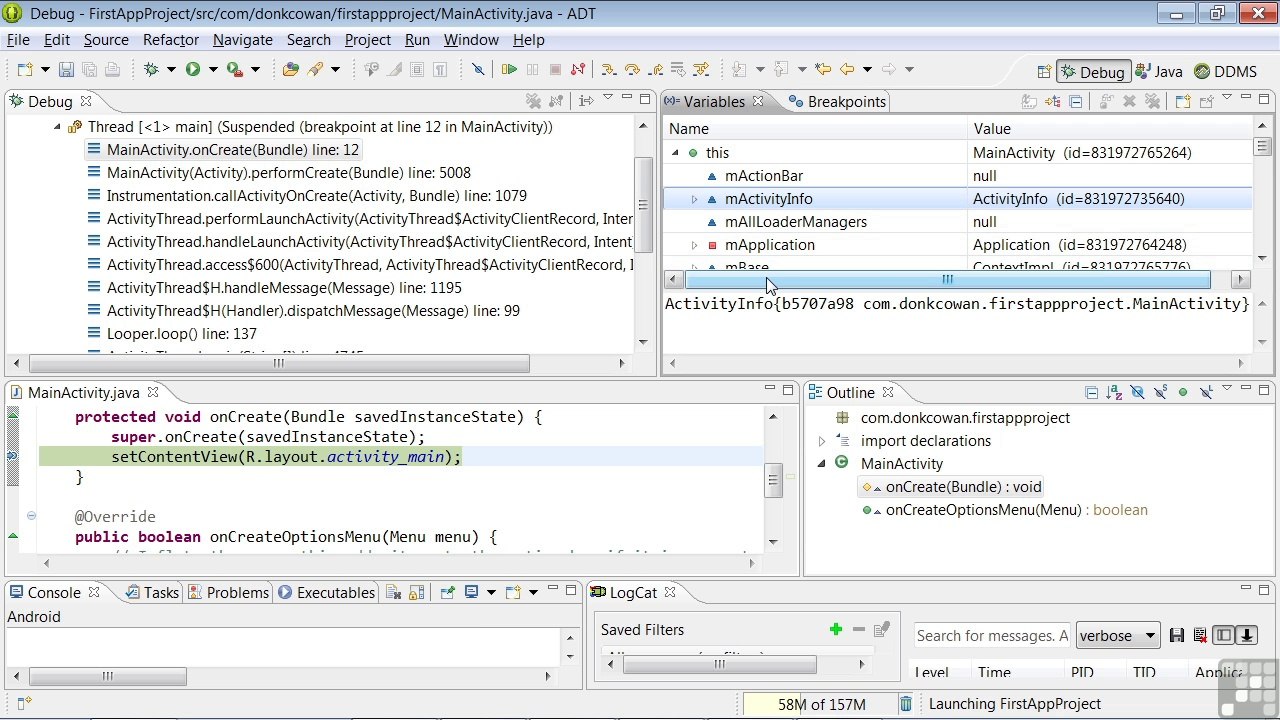Run garbage collector via trash can icon
The image size is (1280, 720).
905,704
